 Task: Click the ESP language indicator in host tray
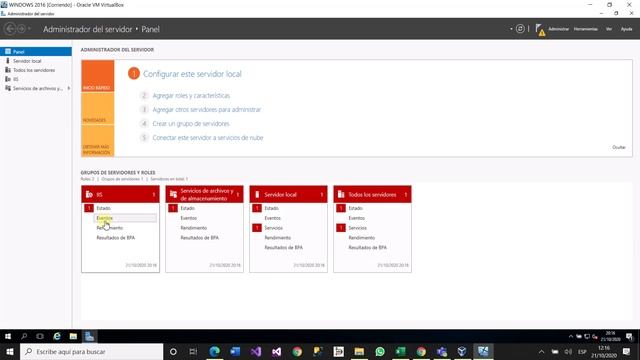(582, 351)
